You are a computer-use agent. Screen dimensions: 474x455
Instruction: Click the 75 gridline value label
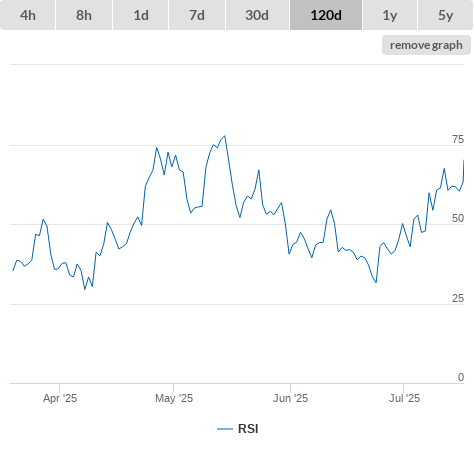click(x=458, y=139)
